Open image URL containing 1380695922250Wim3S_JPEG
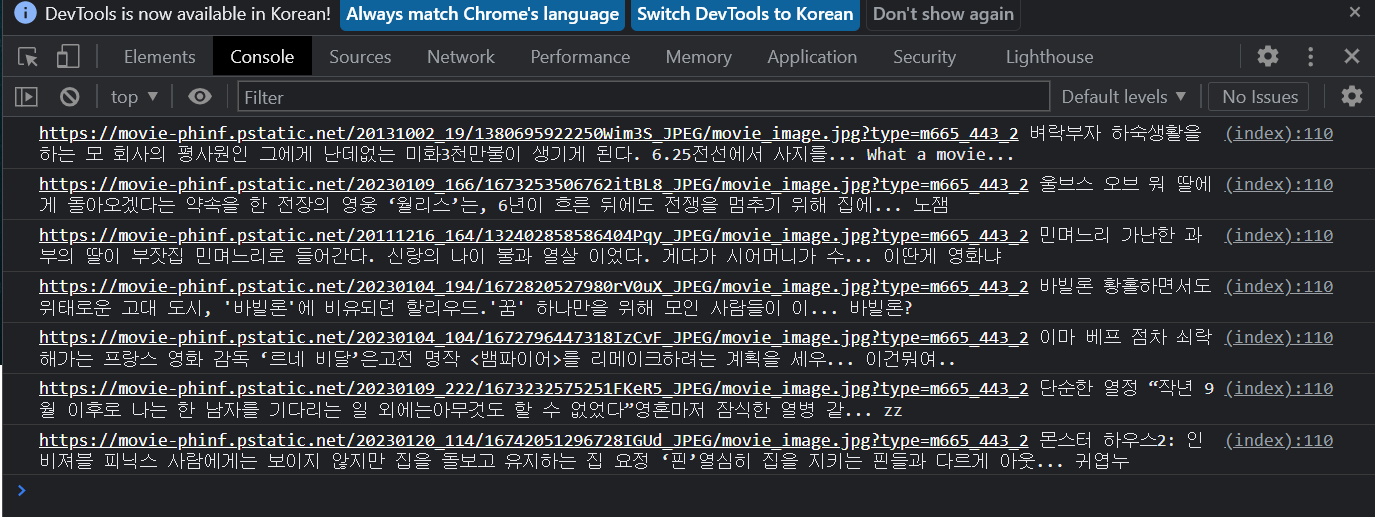The image size is (1375, 517). coord(529,134)
